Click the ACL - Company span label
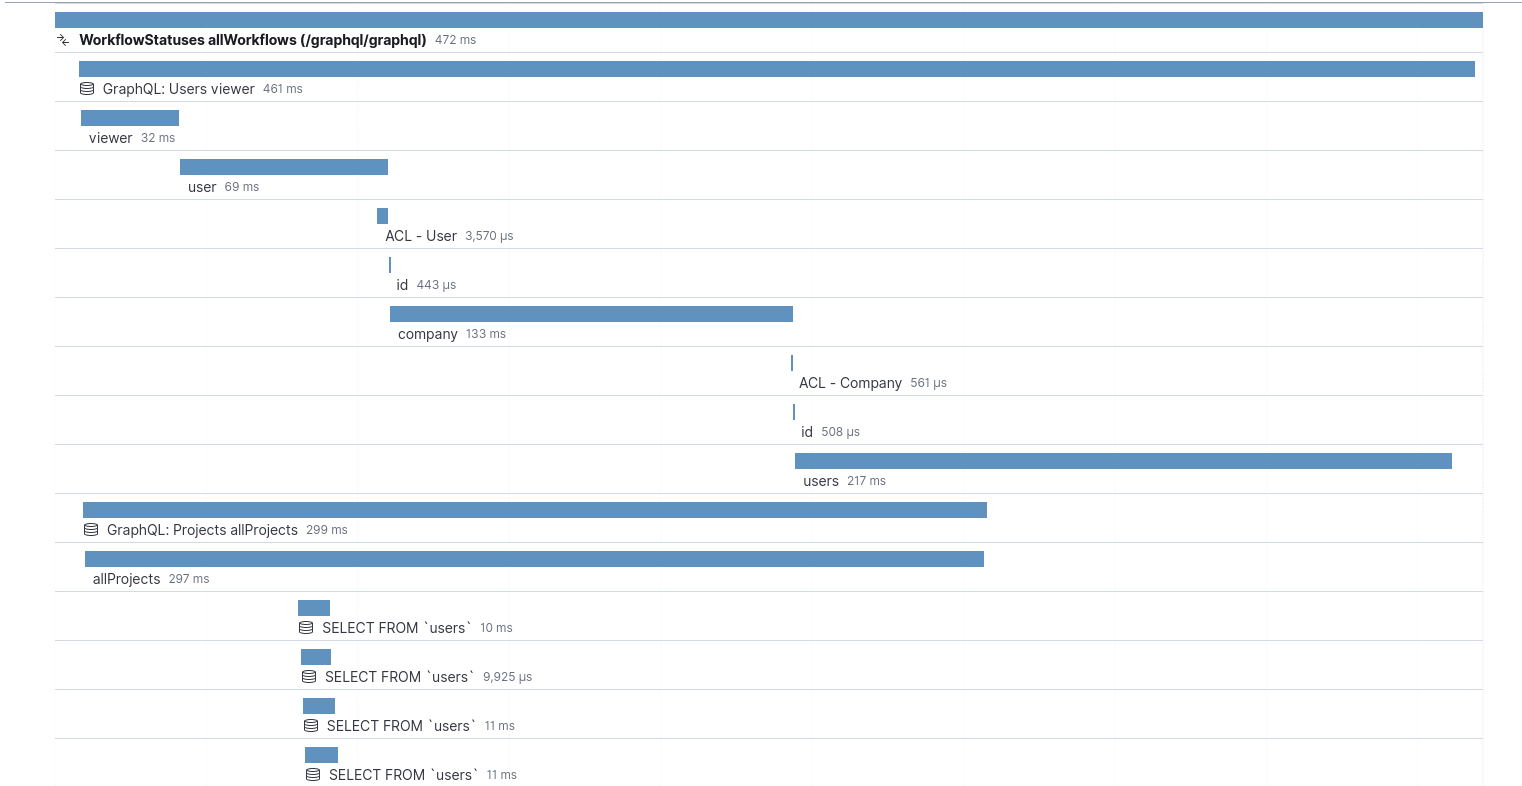1522x786 pixels. 850,383
